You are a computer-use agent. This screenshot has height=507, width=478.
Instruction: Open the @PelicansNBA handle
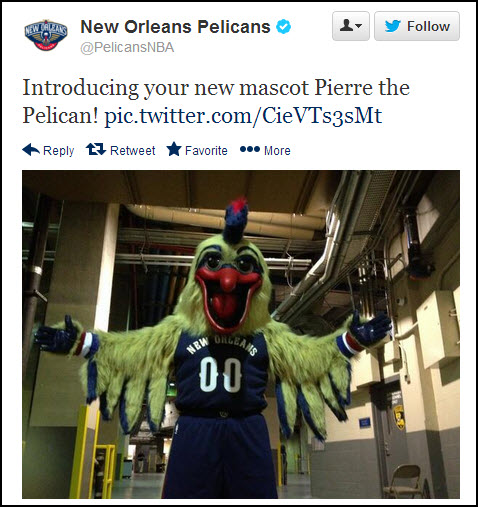click(127, 47)
